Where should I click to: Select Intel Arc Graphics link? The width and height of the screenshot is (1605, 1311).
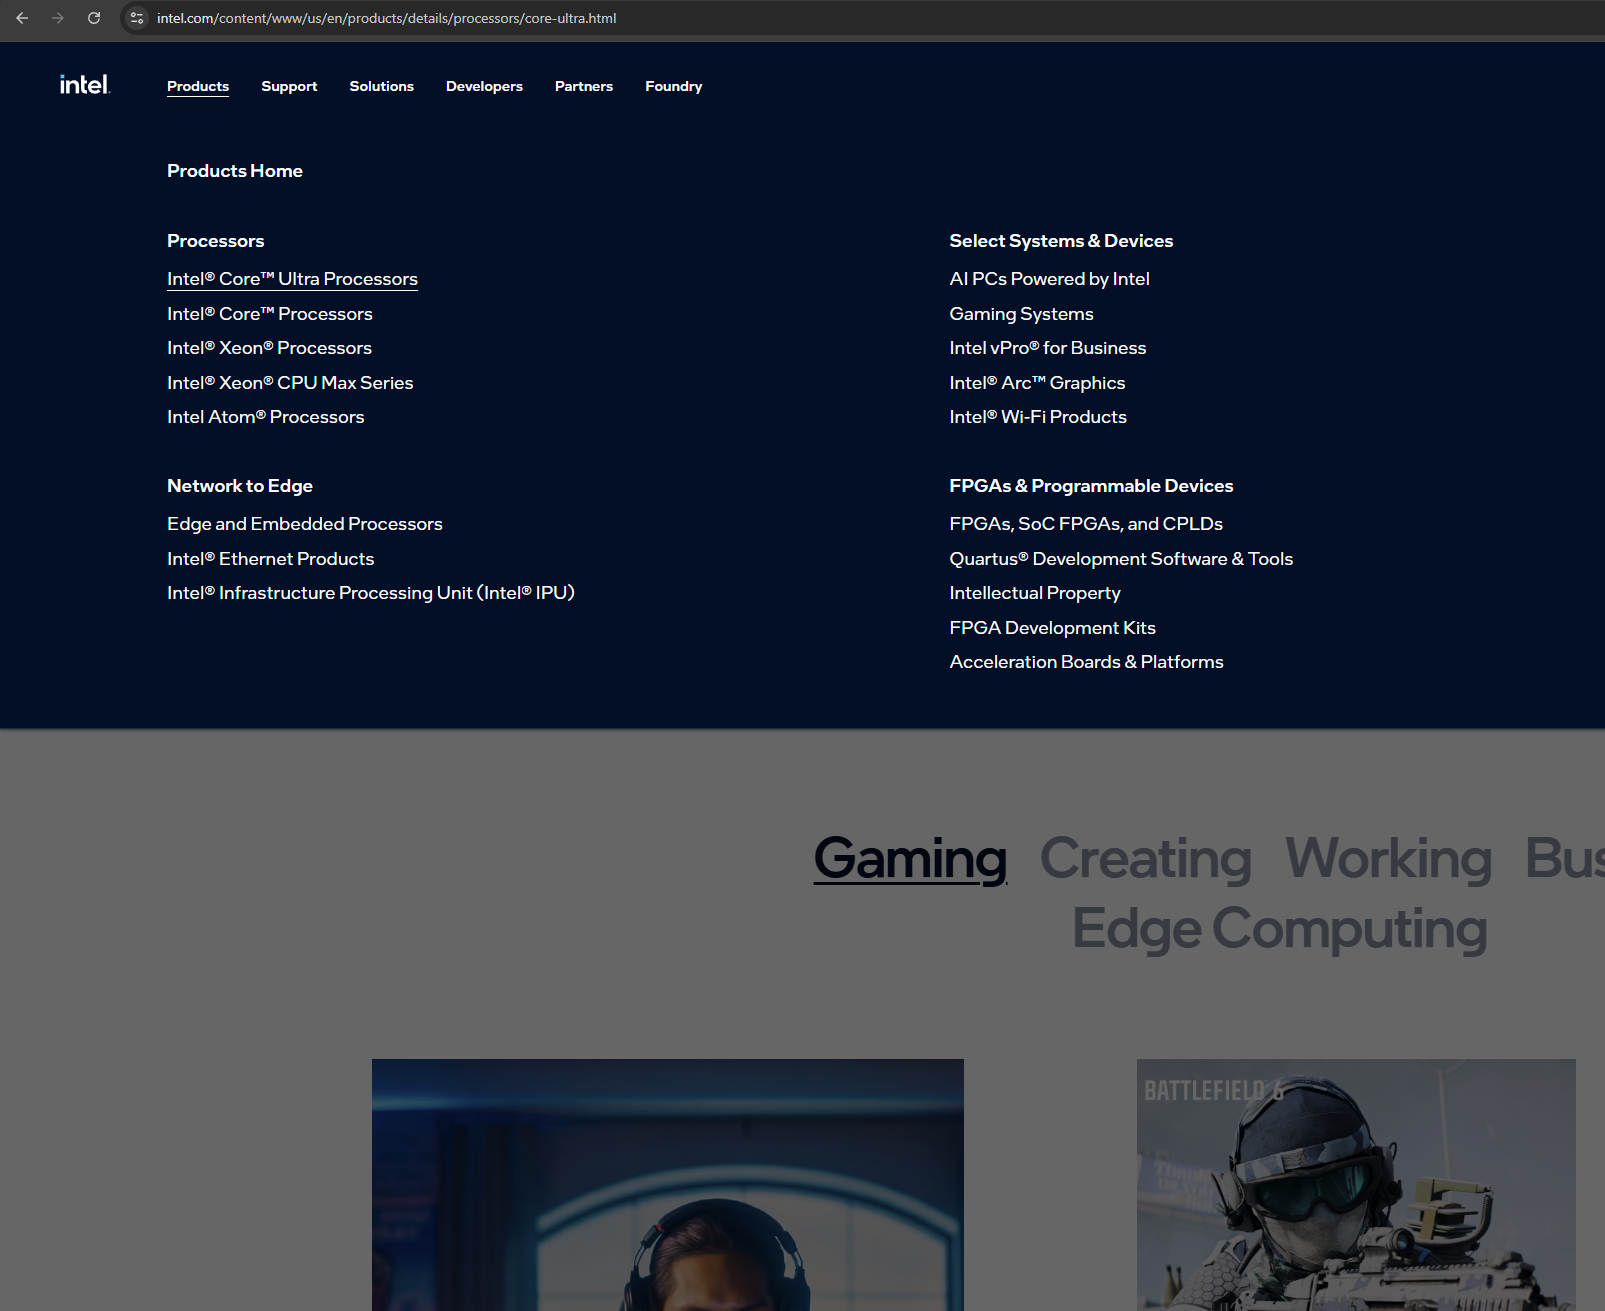click(x=1037, y=383)
